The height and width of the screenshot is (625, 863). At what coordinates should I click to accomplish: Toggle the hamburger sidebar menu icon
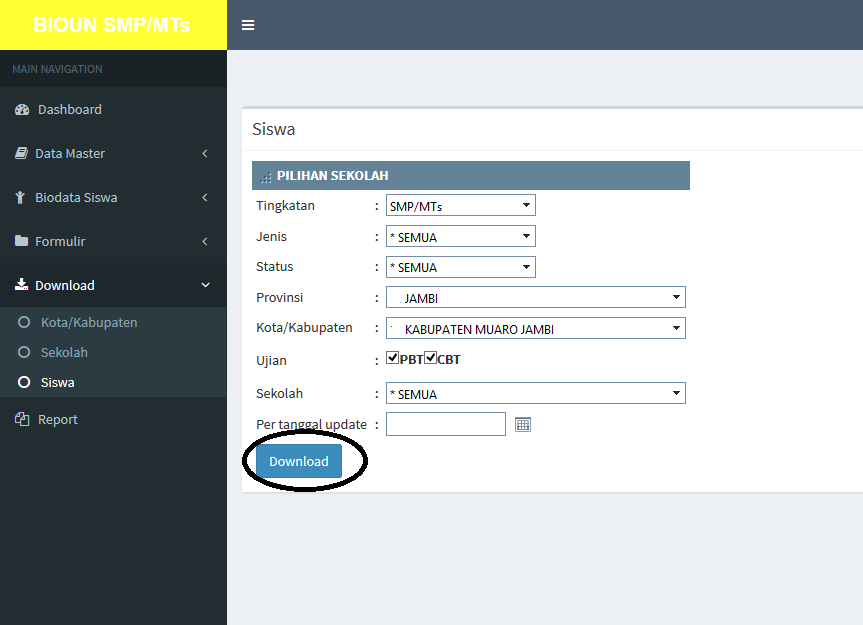(x=248, y=25)
